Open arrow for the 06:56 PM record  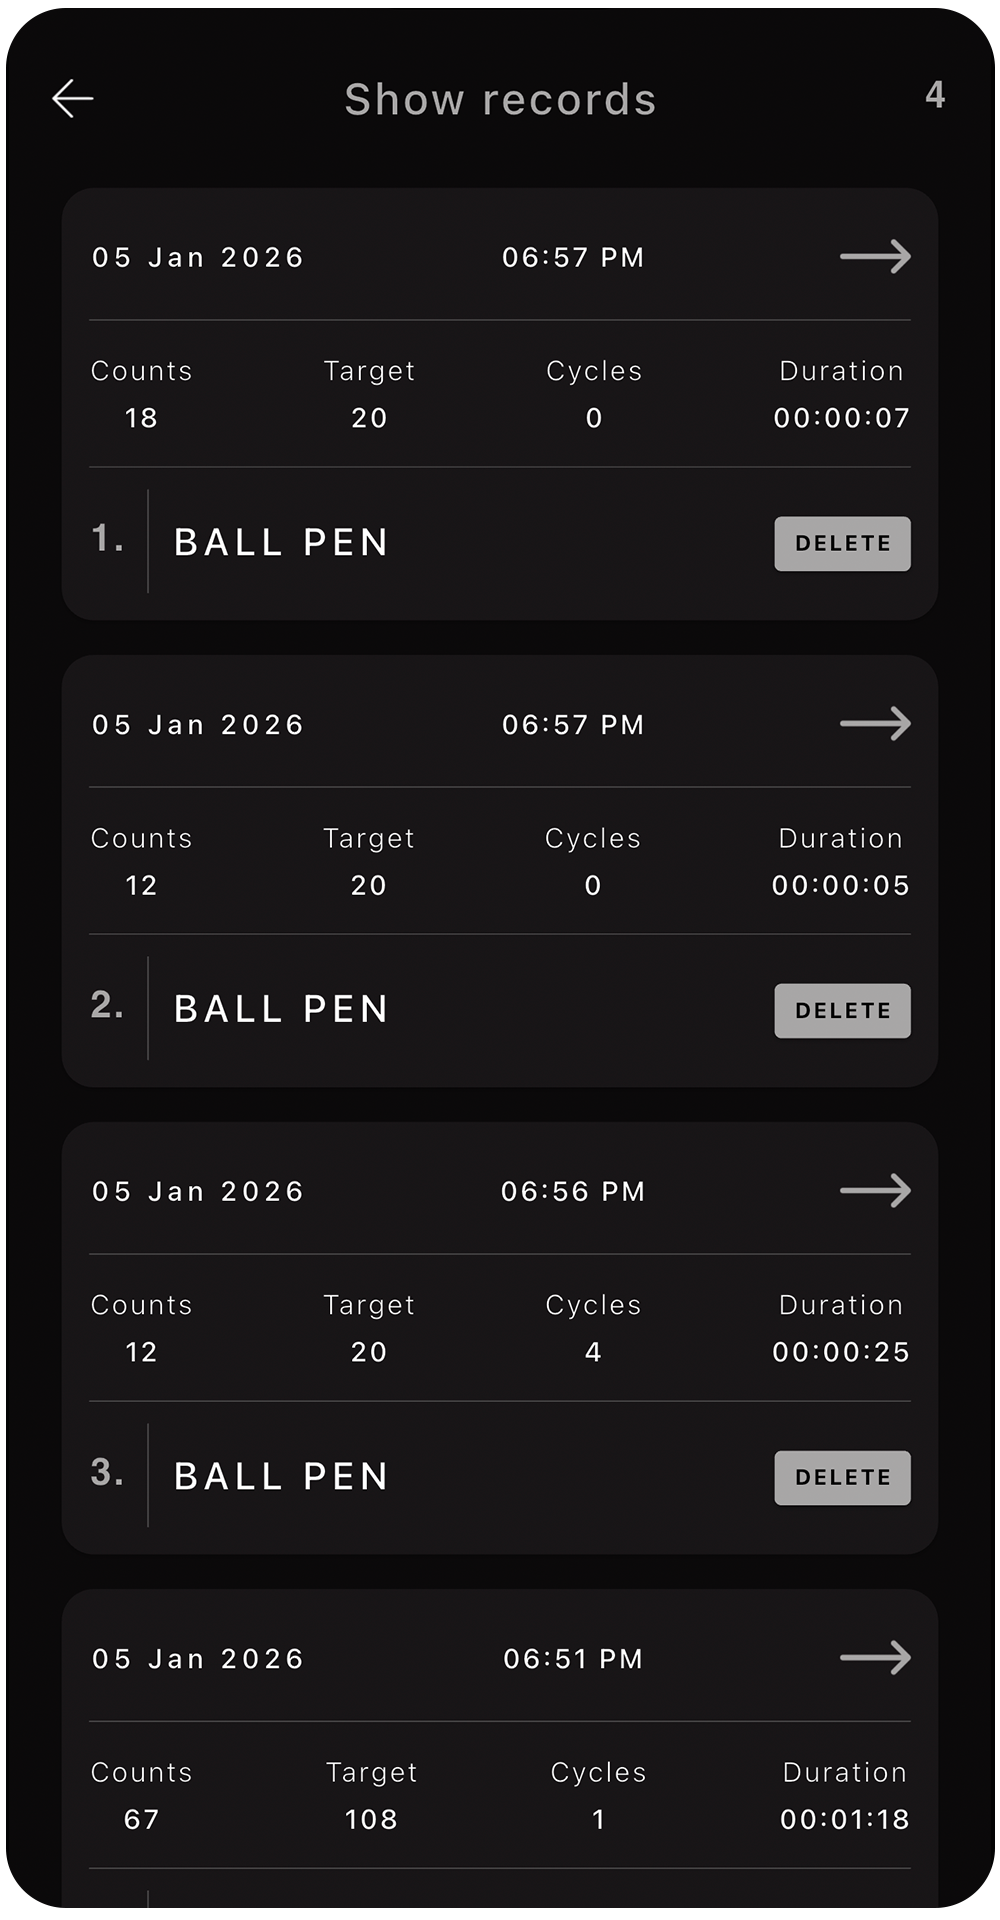point(875,1191)
